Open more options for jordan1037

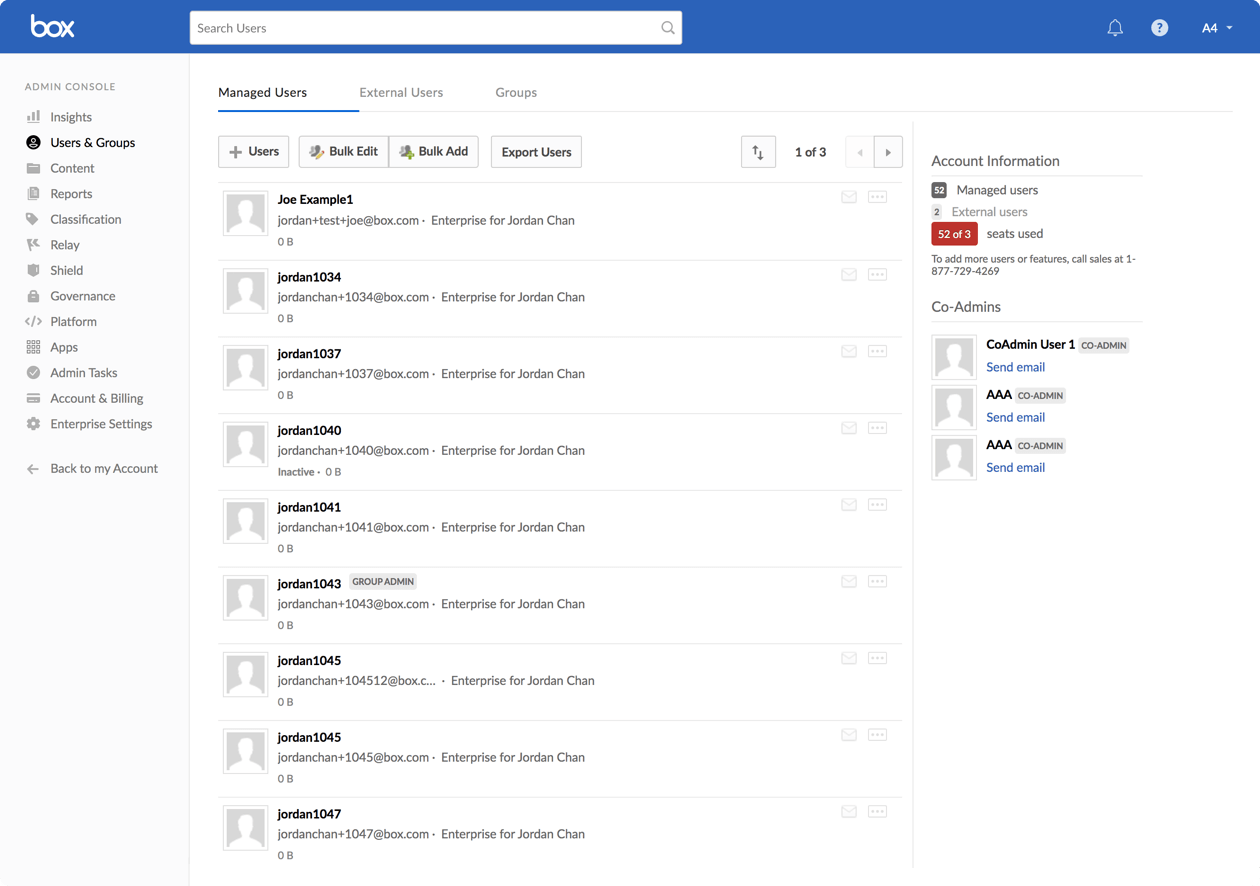click(x=877, y=351)
